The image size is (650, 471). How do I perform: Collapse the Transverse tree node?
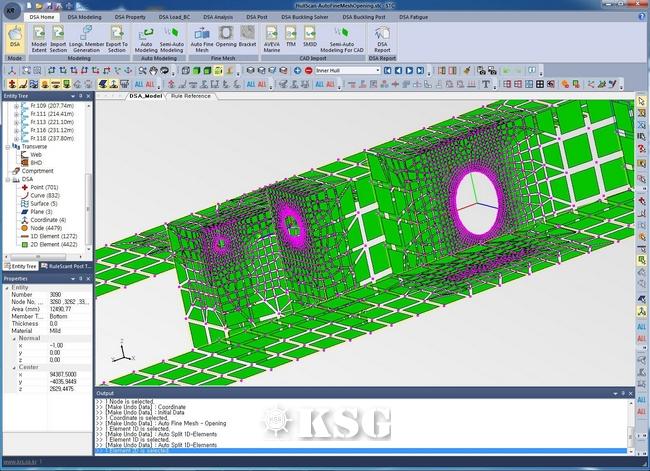[x=8, y=146]
